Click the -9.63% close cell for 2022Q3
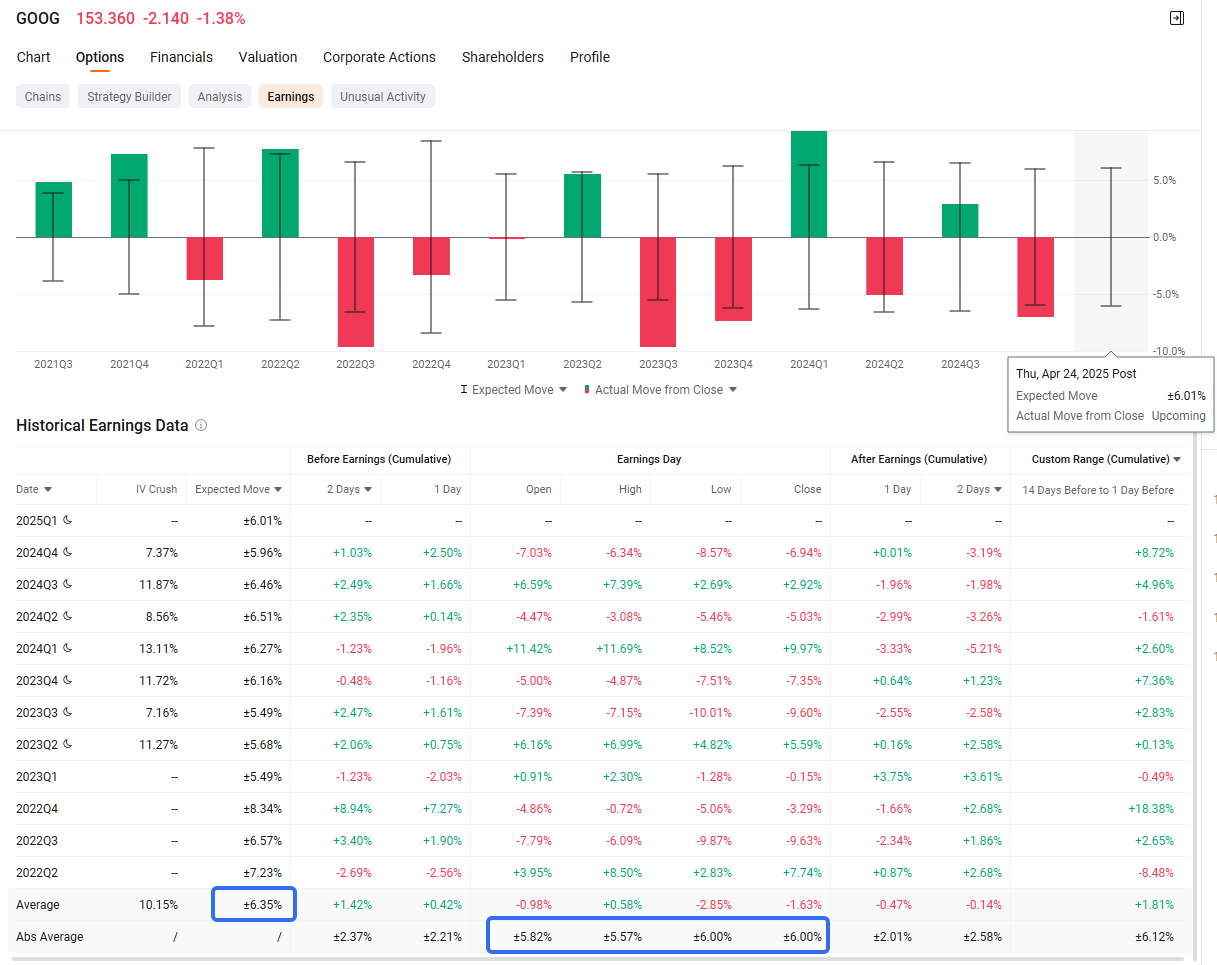The width and height of the screenshot is (1217, 965). pyautogui.click(x=802, y=841)
